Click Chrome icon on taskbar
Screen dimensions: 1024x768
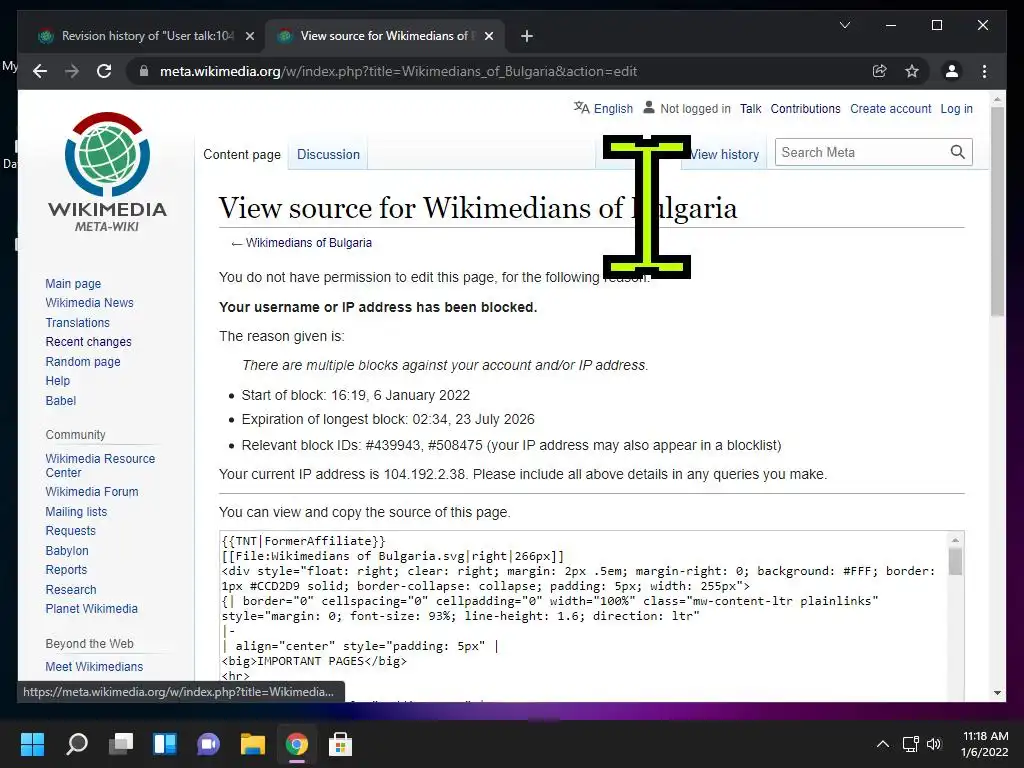tap(296, 744)
